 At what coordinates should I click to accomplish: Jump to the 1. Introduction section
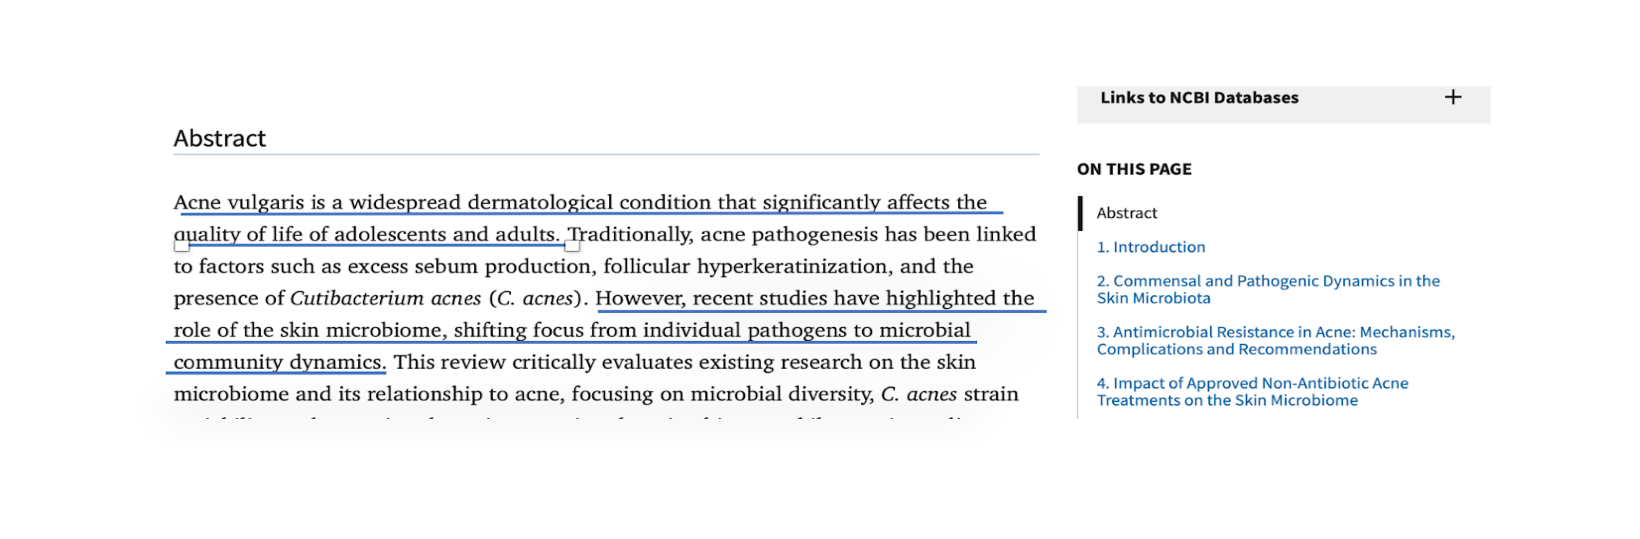1150,247
